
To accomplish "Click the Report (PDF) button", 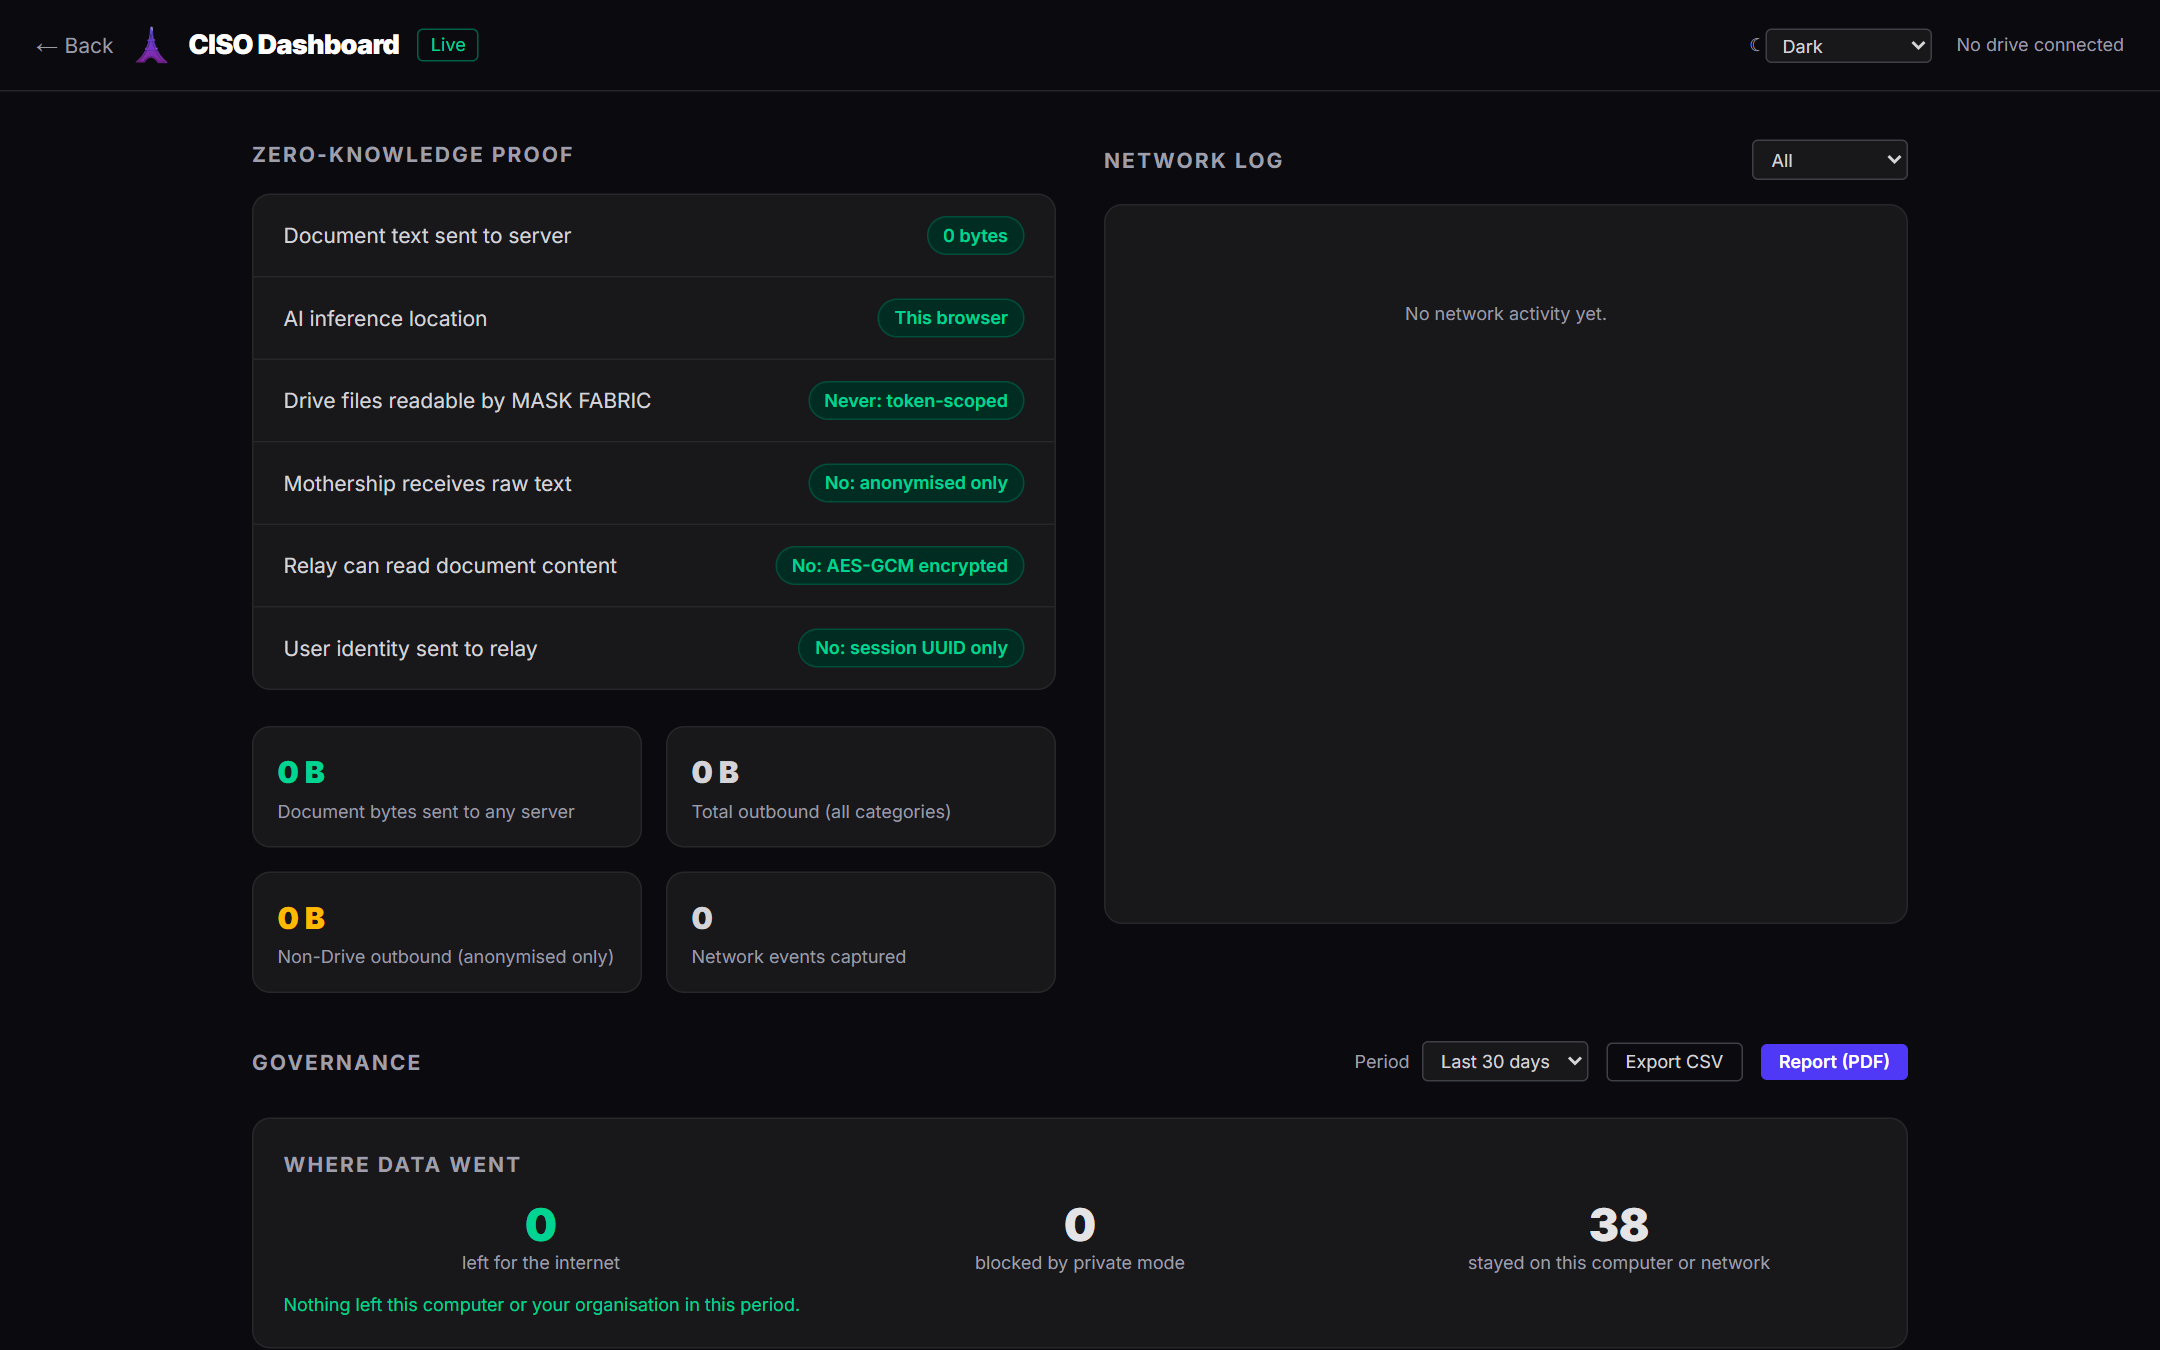I will coord(1833,1062).
